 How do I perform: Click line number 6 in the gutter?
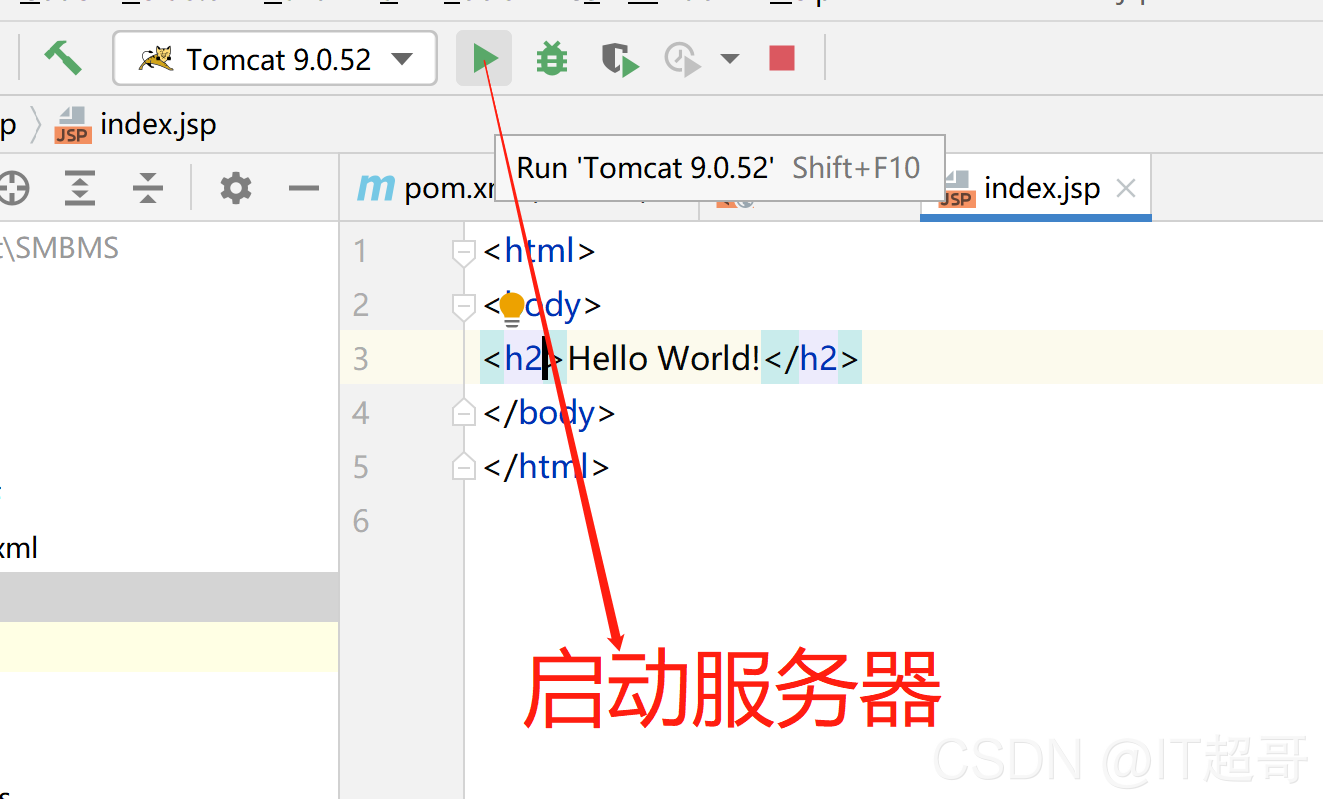pos(361,520)
